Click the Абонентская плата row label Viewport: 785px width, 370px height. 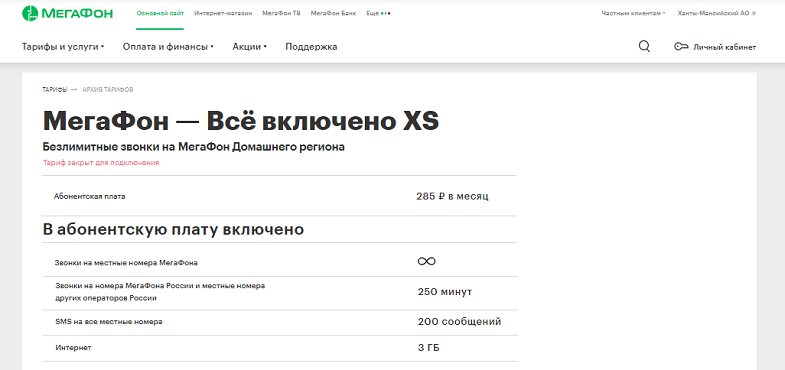(x=90, y=196)
